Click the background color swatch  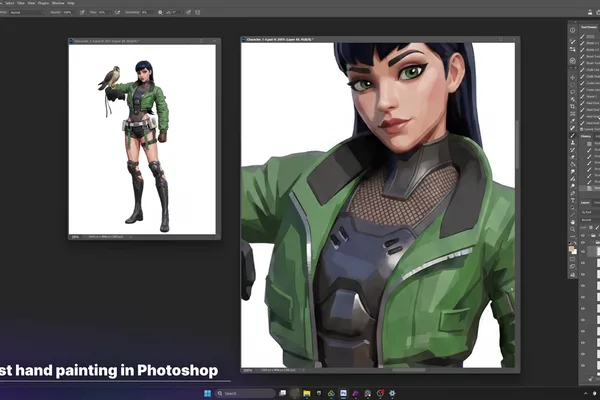(575, 252)
